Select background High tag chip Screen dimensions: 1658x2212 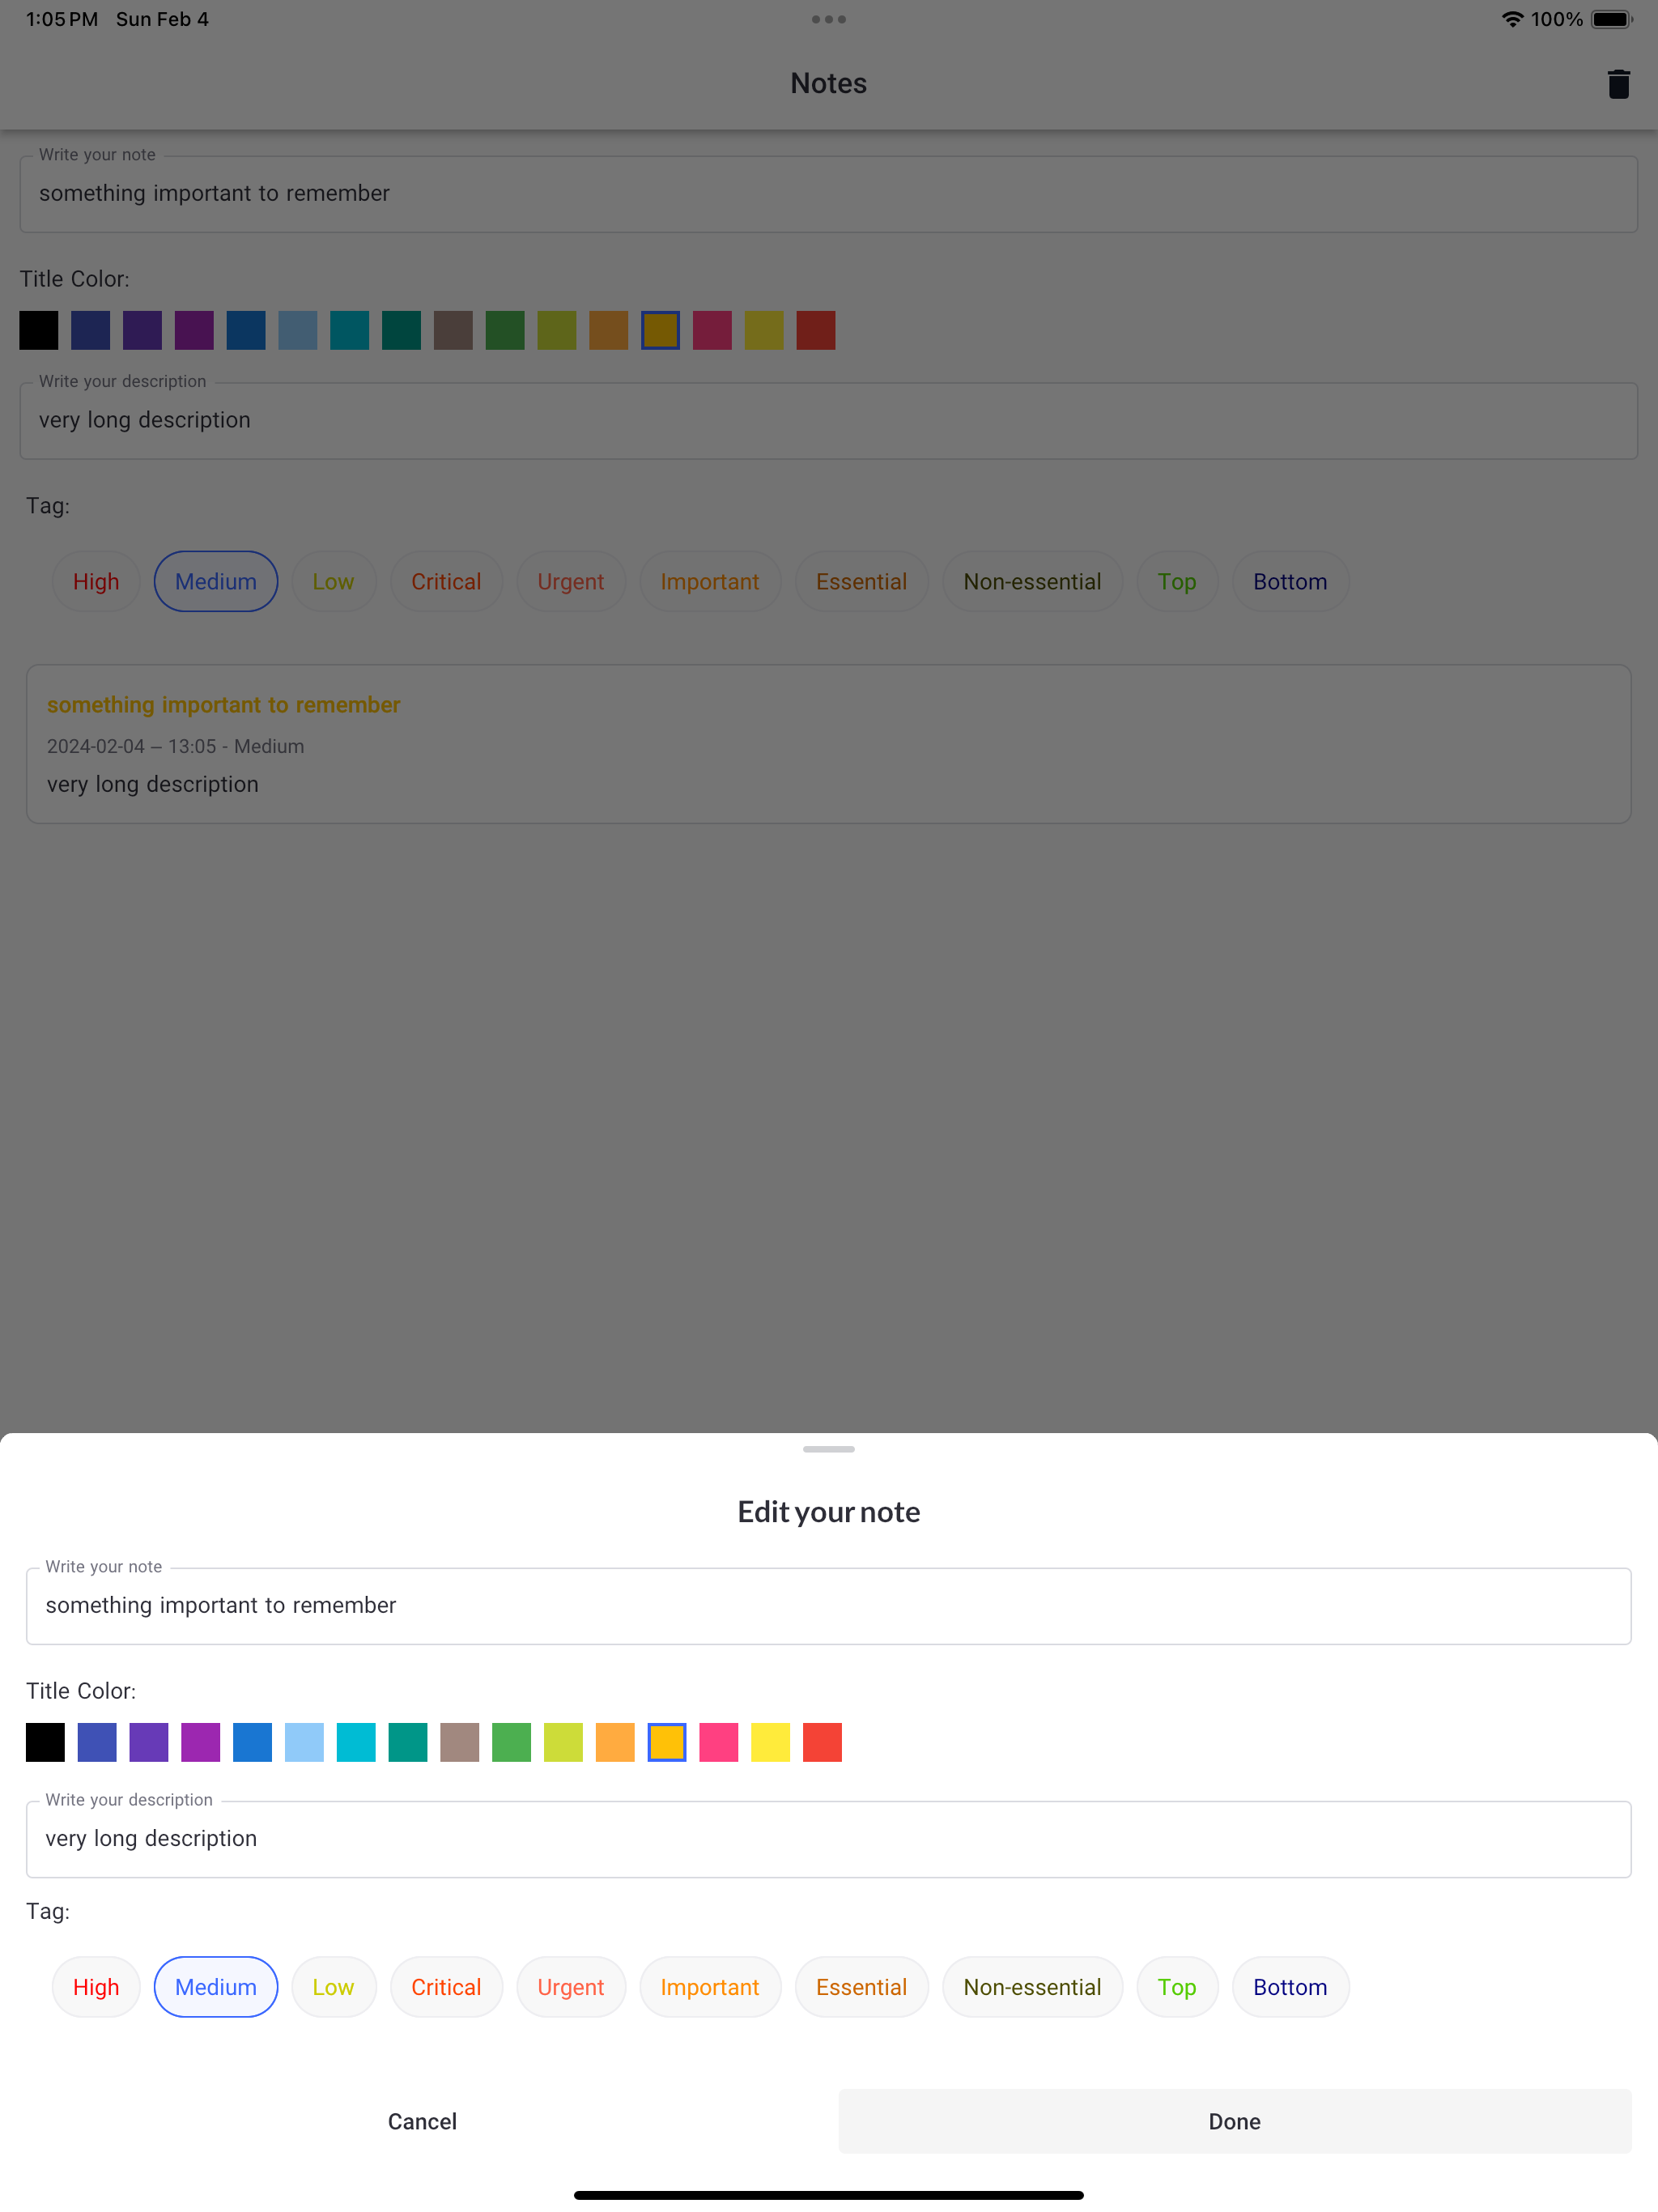click(x=96, y=581)
